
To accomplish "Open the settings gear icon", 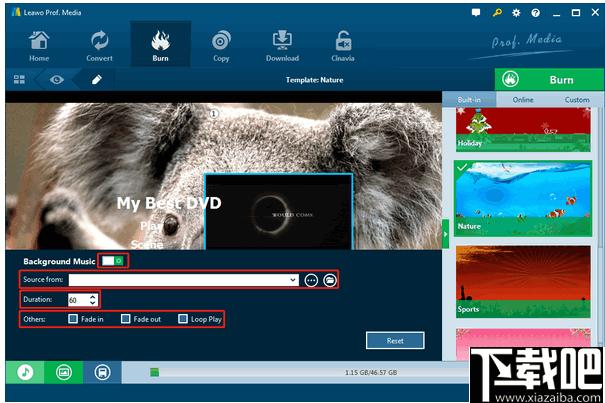I will tap(516, 13).
